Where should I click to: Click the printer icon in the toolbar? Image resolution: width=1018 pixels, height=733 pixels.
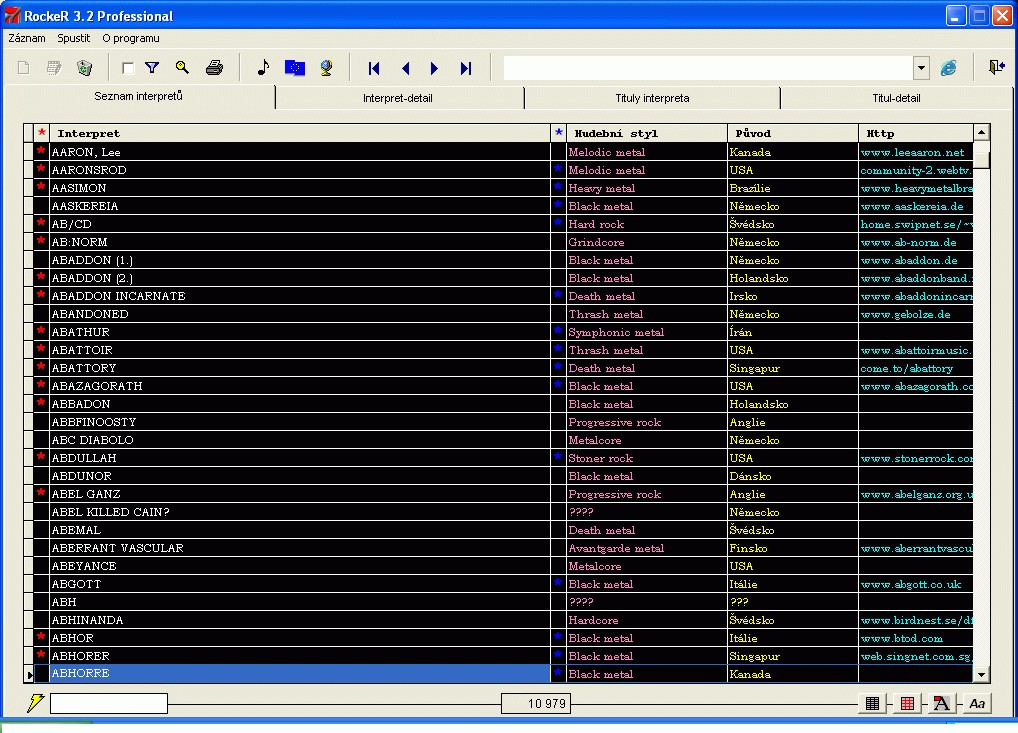(x=214, y=68)
